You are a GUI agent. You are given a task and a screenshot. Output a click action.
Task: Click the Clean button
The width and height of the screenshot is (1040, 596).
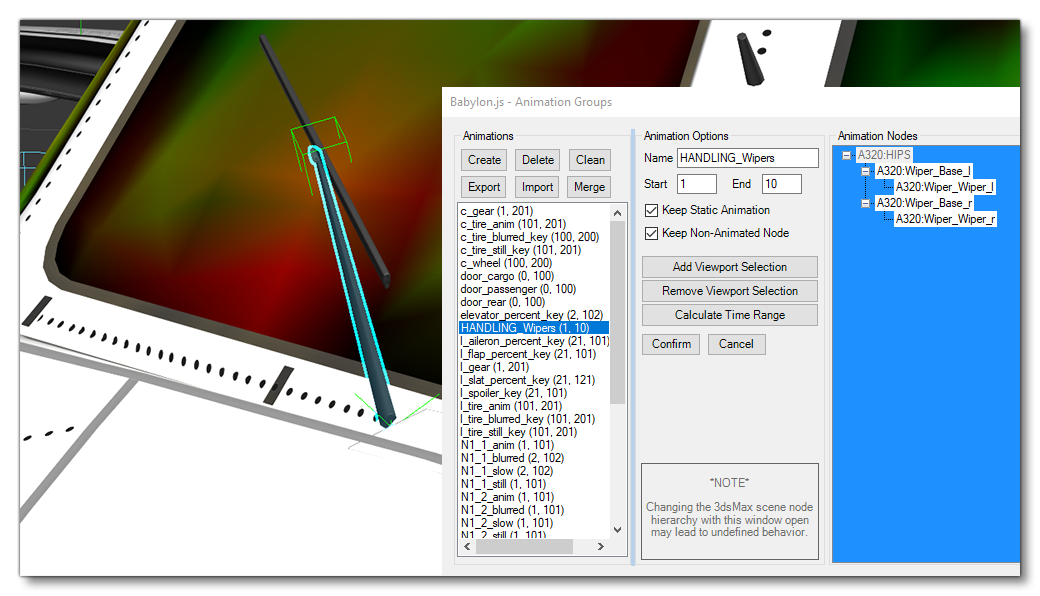point(589,159)
